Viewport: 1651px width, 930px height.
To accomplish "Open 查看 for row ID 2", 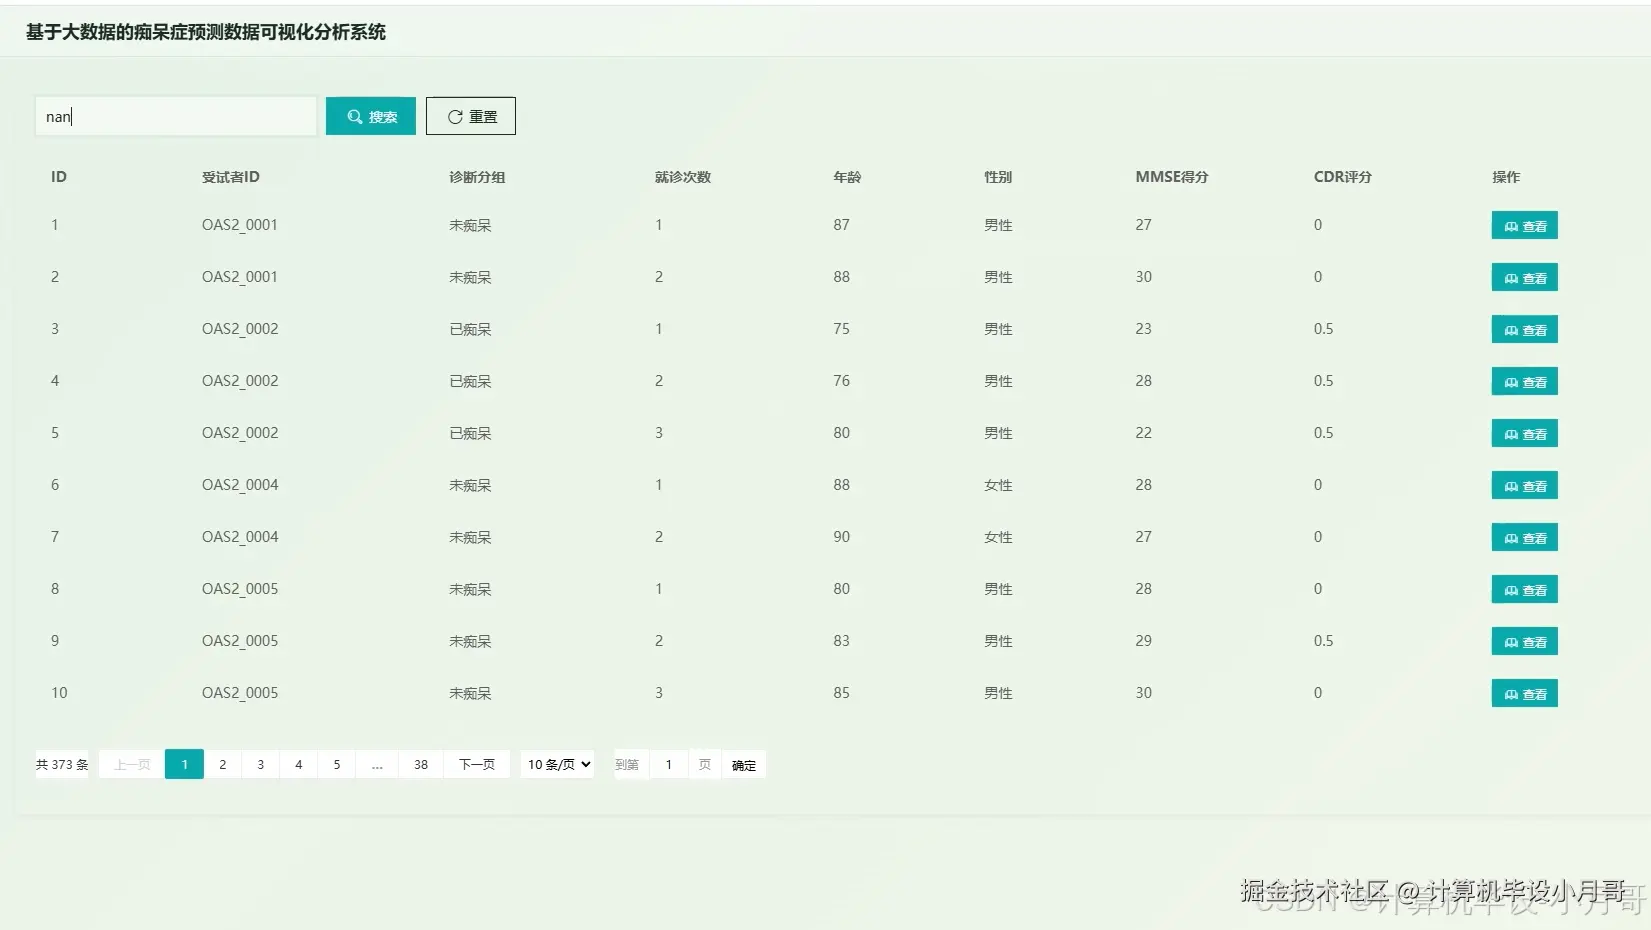I will pos(1525,278).
